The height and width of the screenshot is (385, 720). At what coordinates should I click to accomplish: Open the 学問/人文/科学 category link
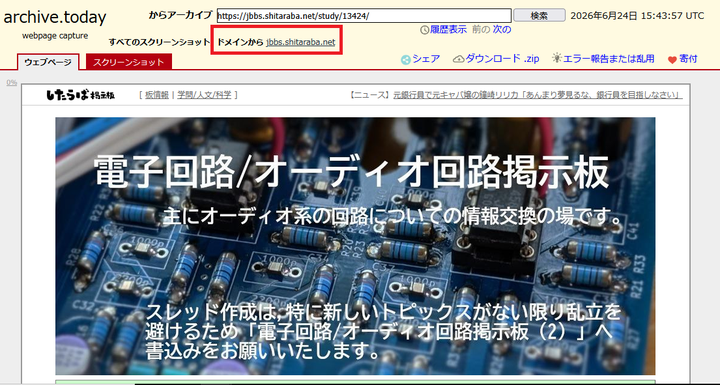pyautogui.click(x=204, y=95)
